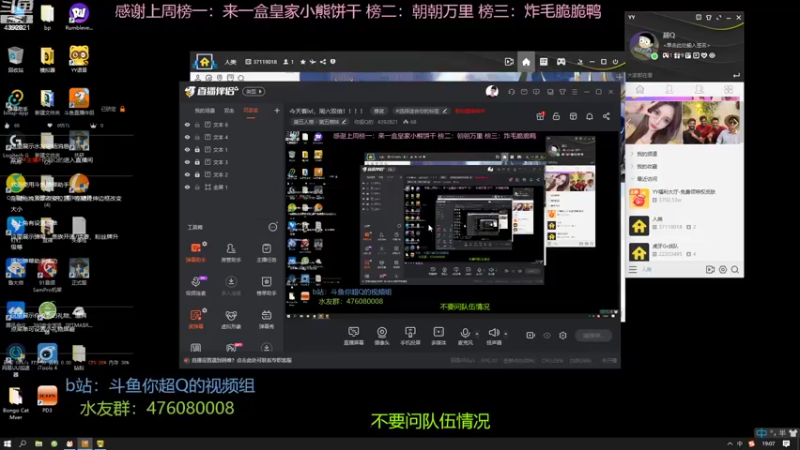Viewport: 800px width, 450px height.
Task: Open the taskbar search magnifier
Action: click(x=22, y=444)
